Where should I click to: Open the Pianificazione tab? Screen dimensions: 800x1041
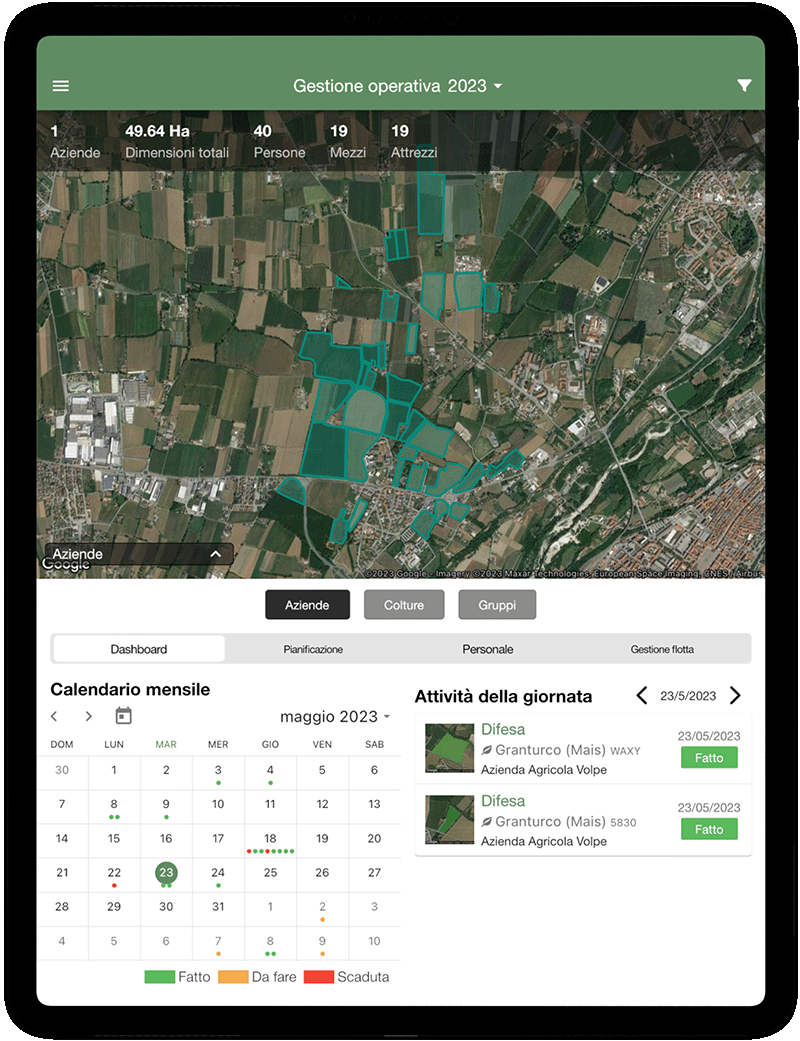tap(312, 649)
